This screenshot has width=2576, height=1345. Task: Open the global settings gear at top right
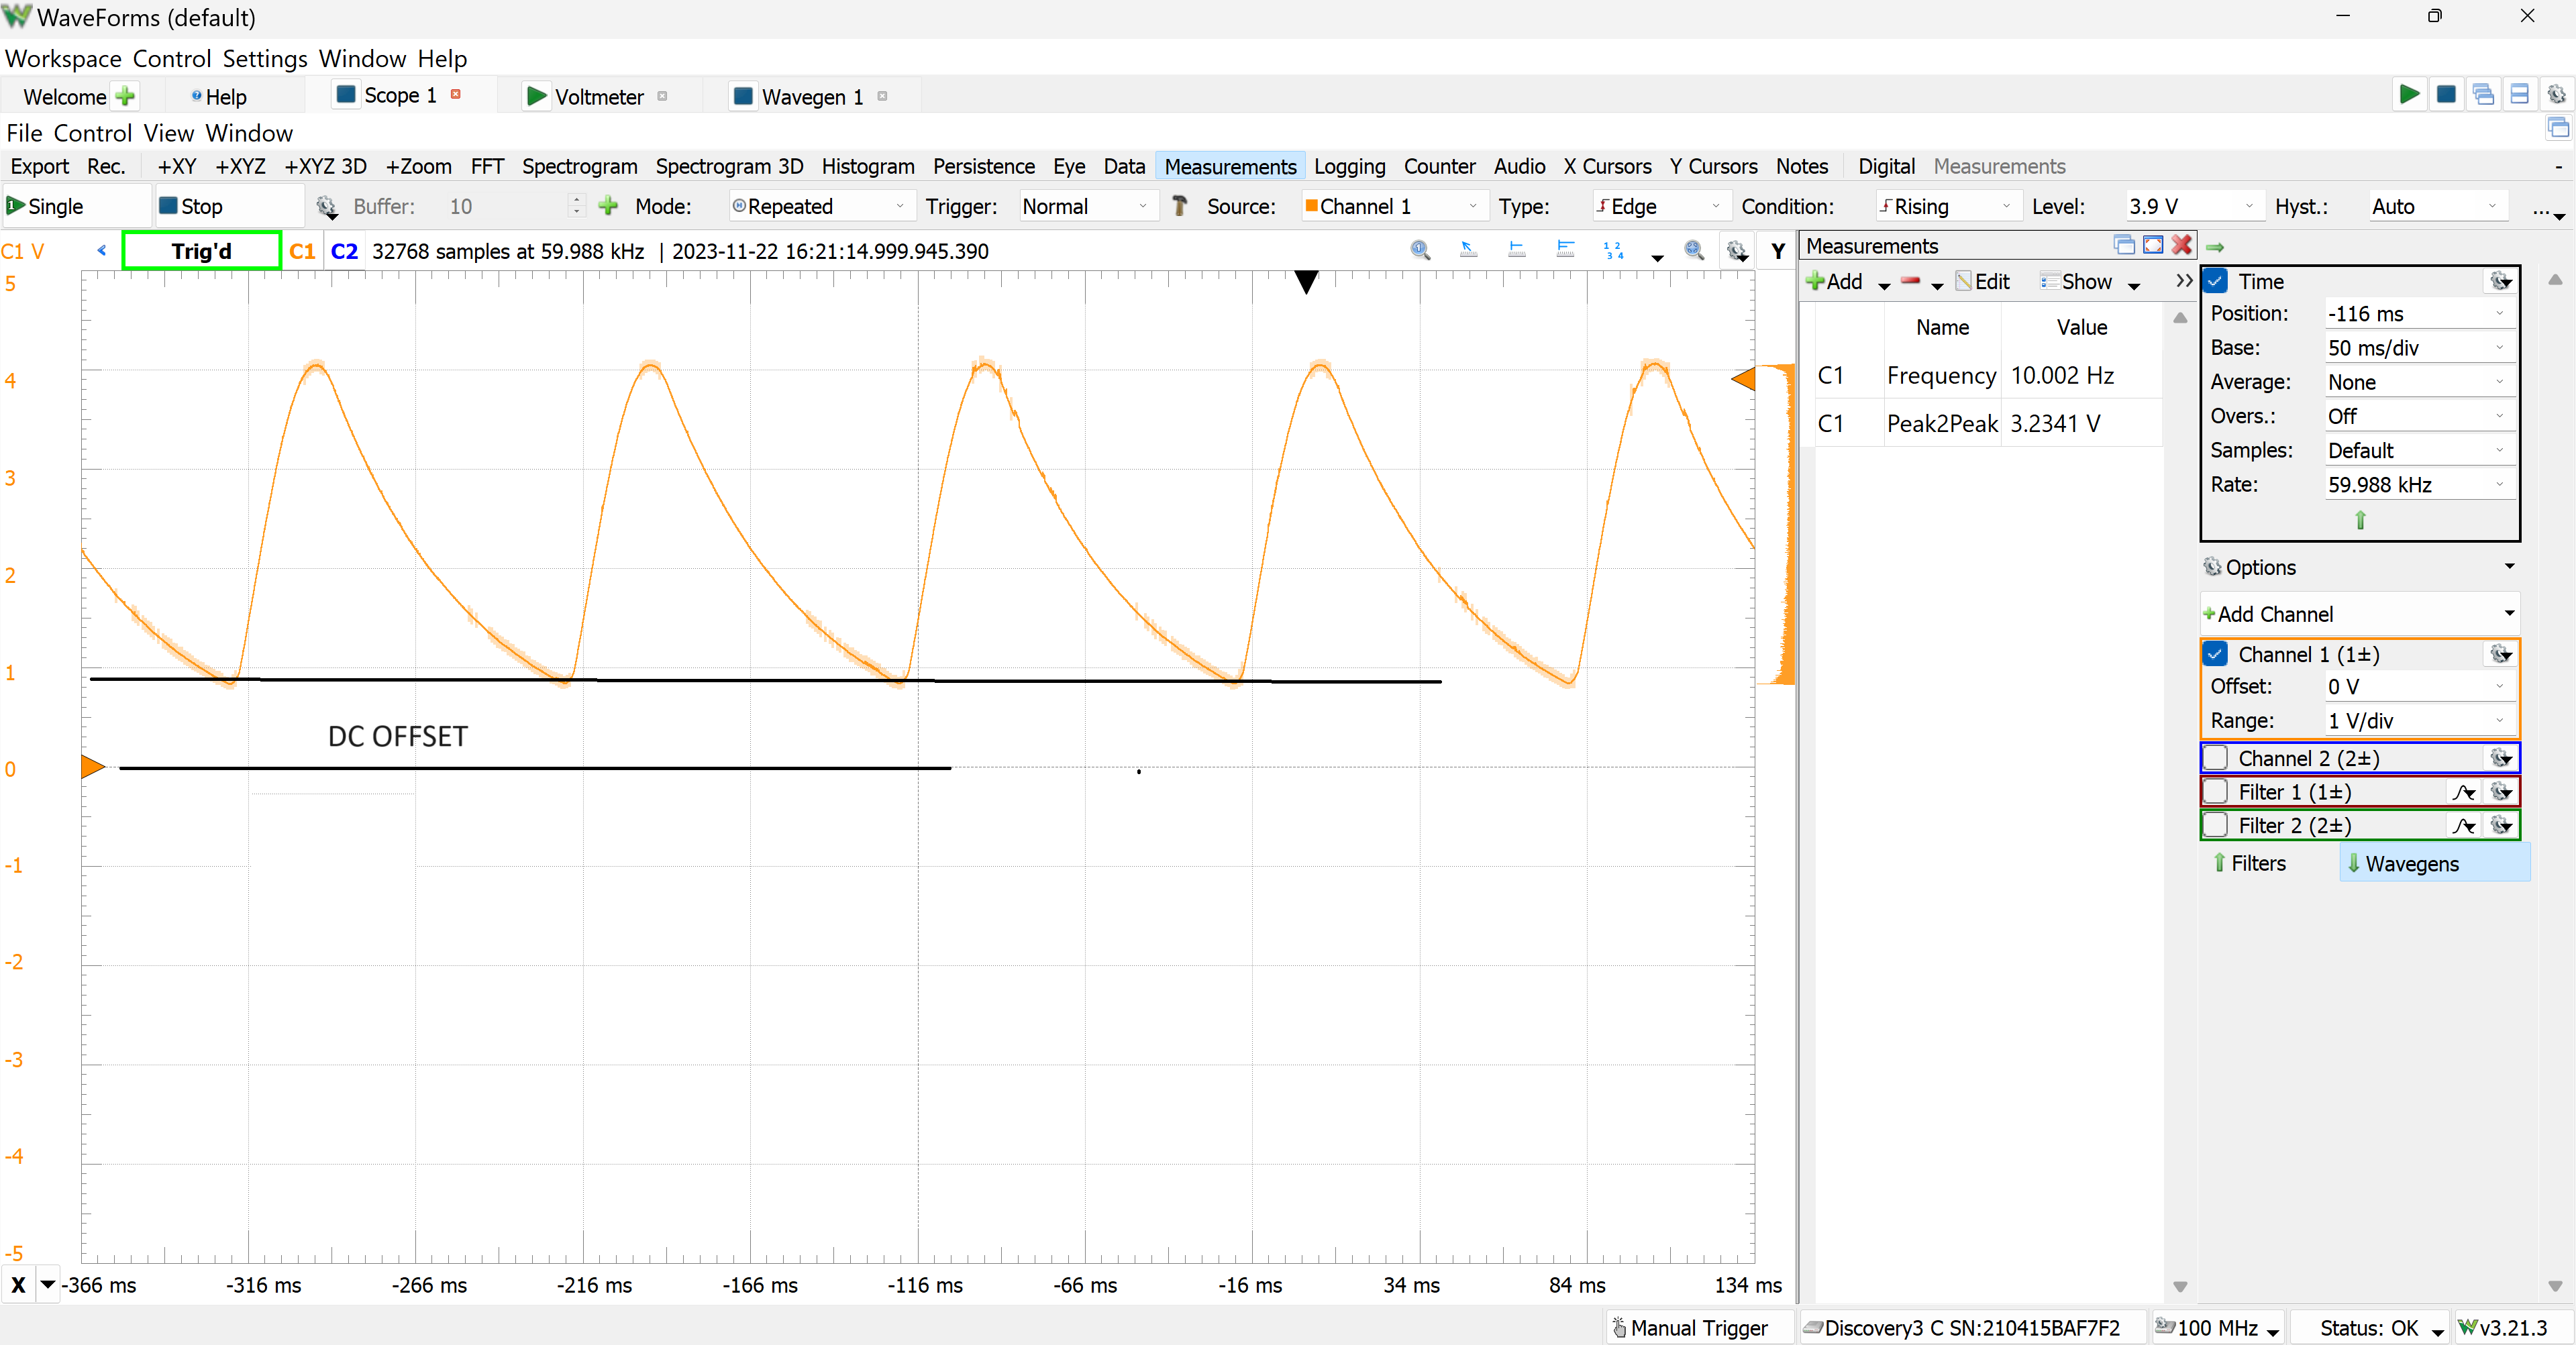(2556, 95)
